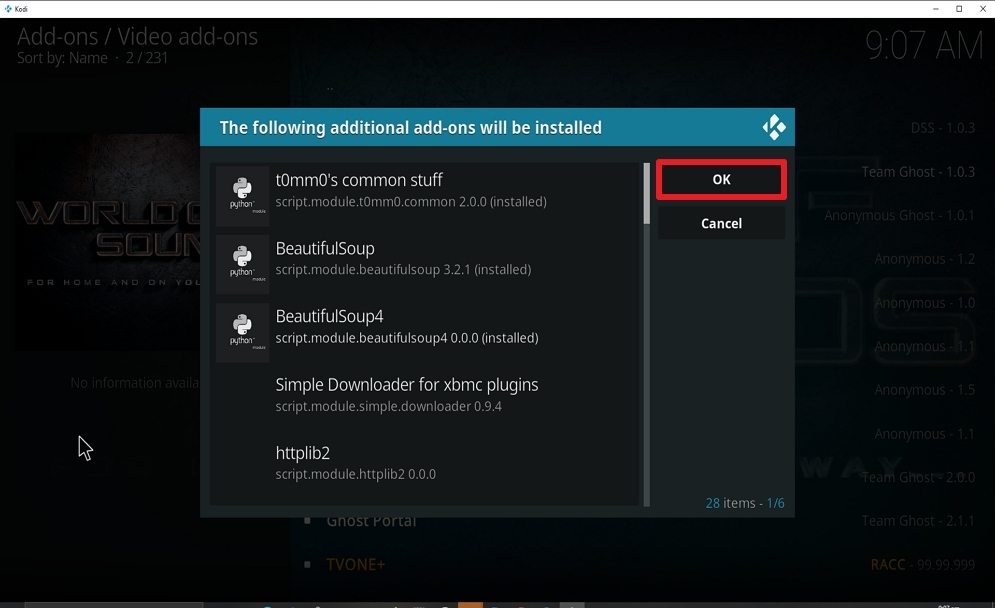Screen dimensions: 995x608
Task: Select the BeautifulSoup4 list item
Action: coord(426,332)
